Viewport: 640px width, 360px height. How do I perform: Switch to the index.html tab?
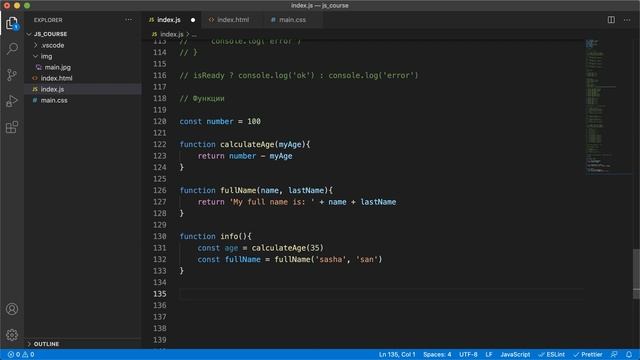coord(233,20)
